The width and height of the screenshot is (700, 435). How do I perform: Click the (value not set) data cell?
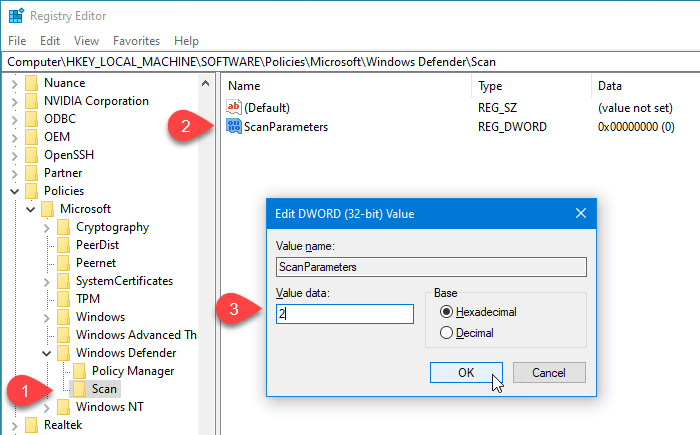click(635, 108)
